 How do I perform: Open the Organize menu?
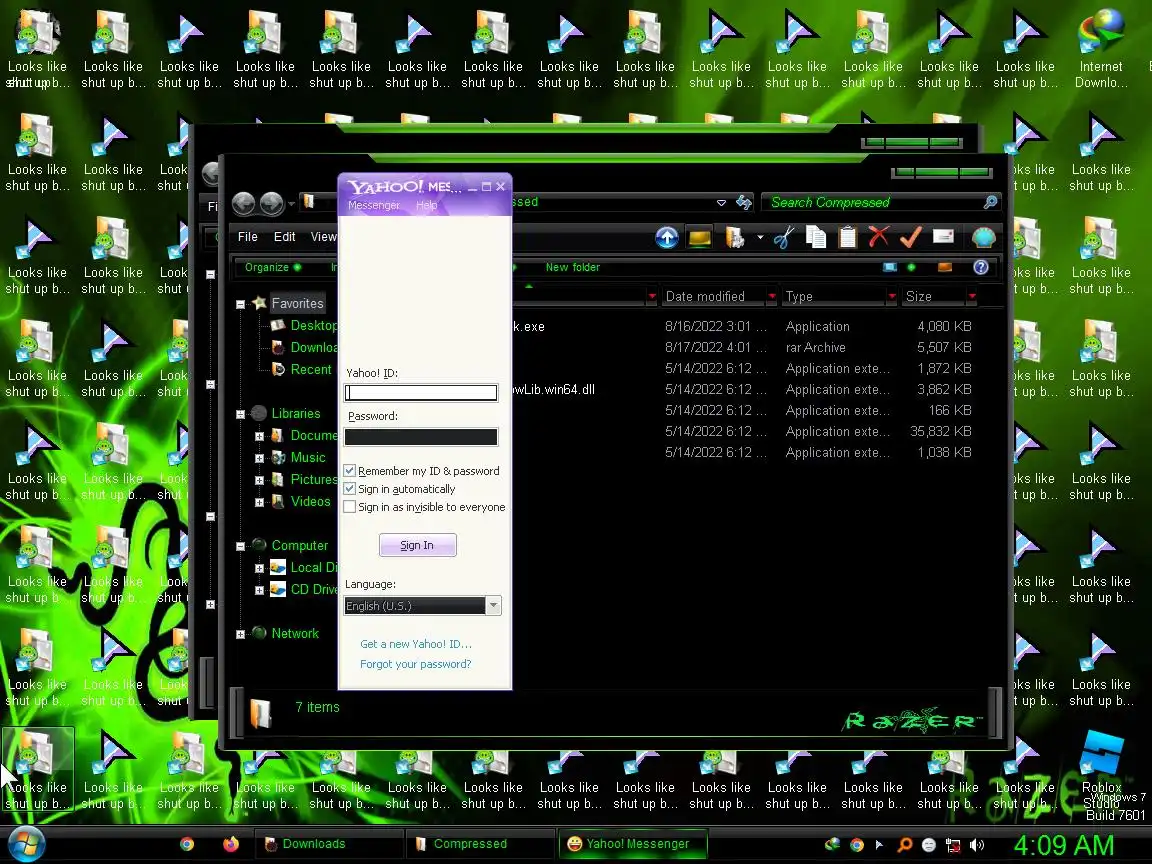273,267
